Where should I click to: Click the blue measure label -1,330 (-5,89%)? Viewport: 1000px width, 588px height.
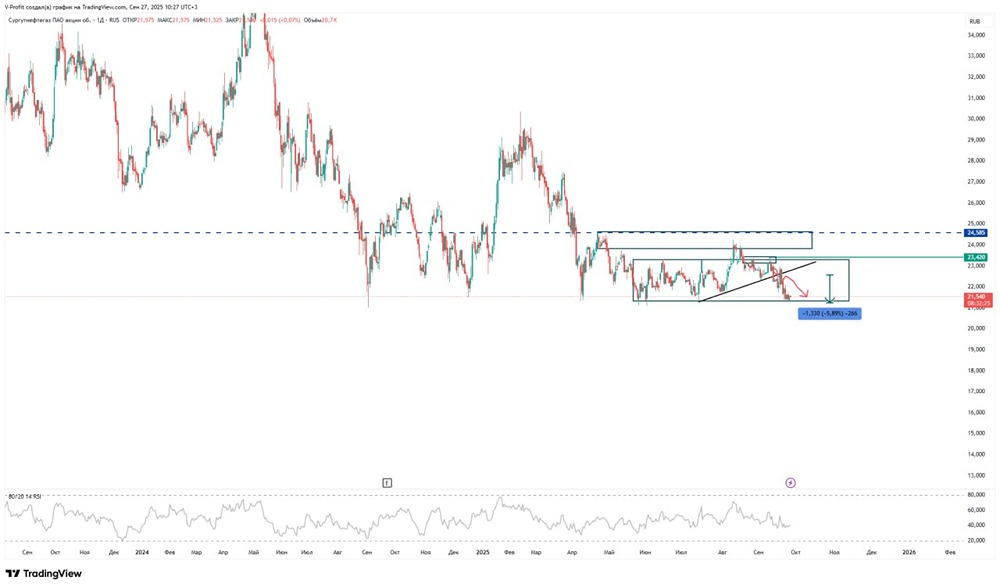click(829, 313)
